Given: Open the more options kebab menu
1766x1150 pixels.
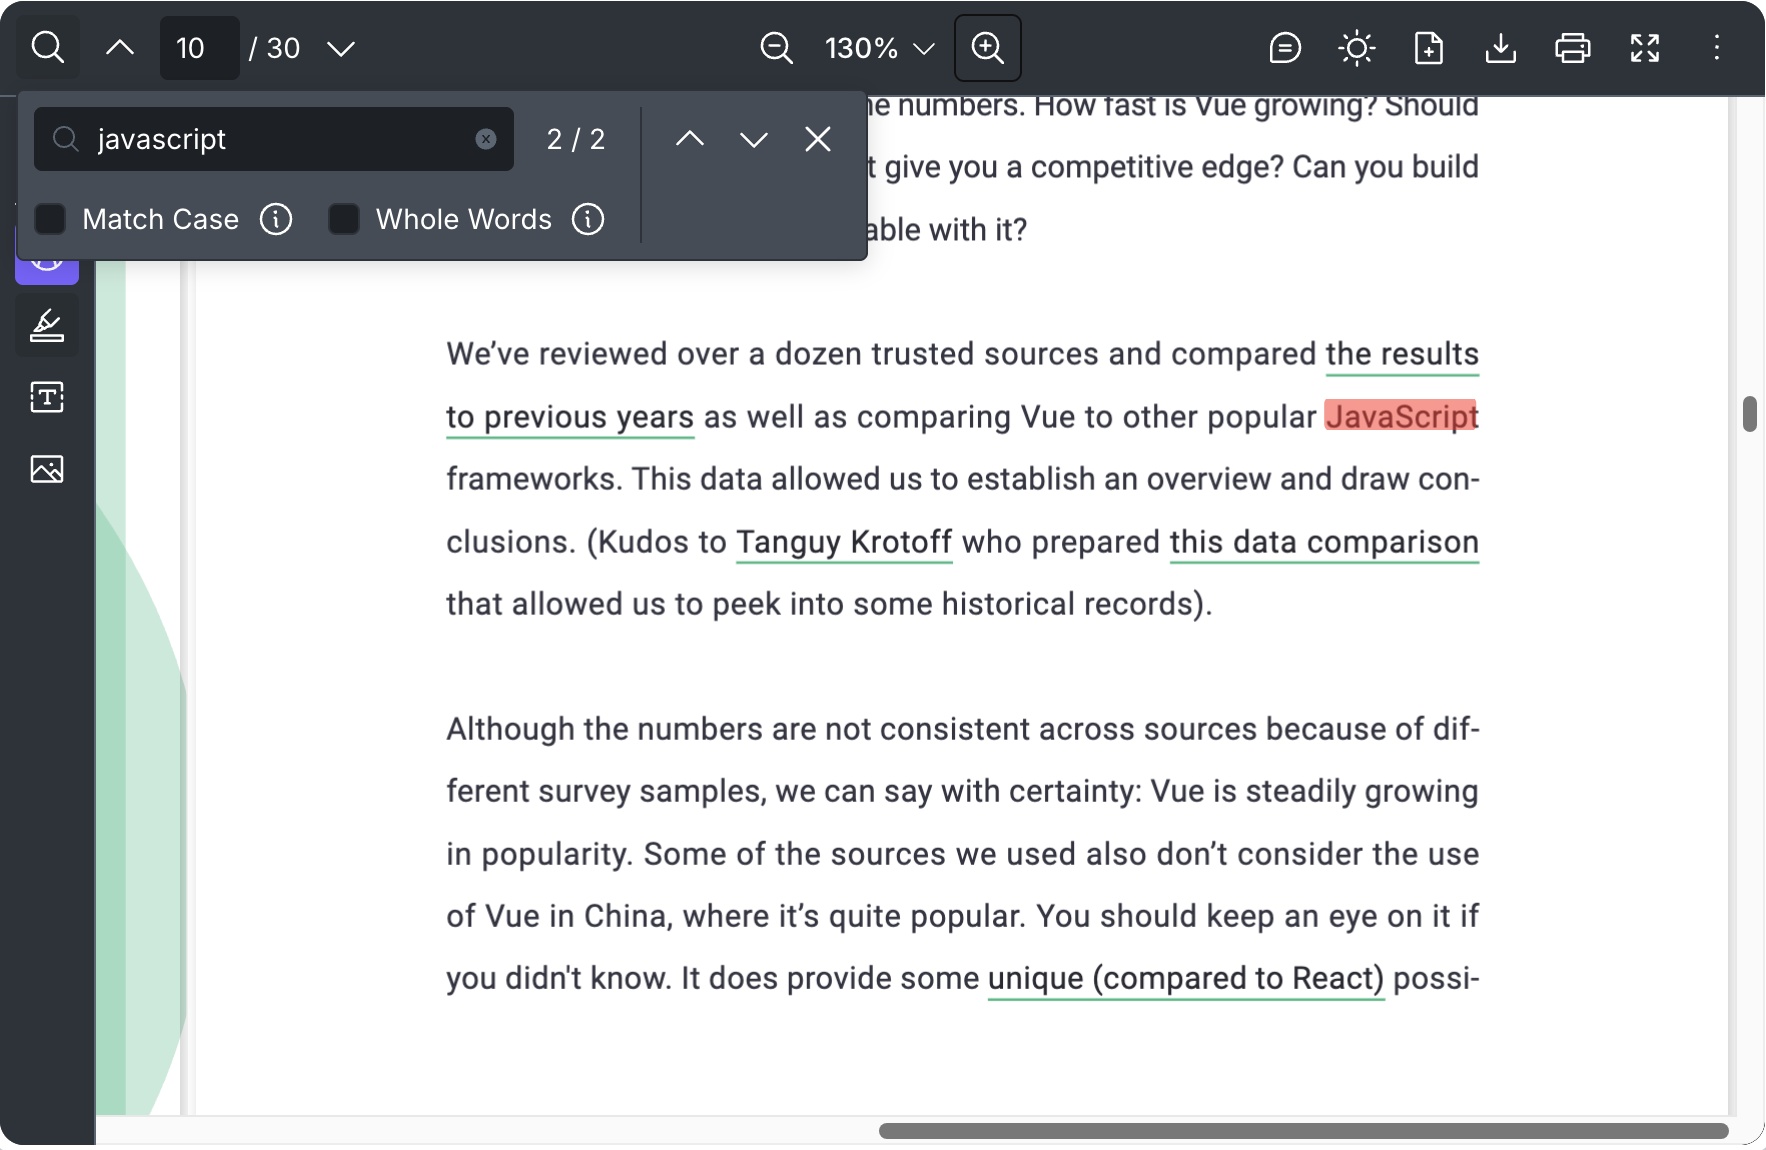Looking at the screenshot, I should click(x=1716, y=48).
